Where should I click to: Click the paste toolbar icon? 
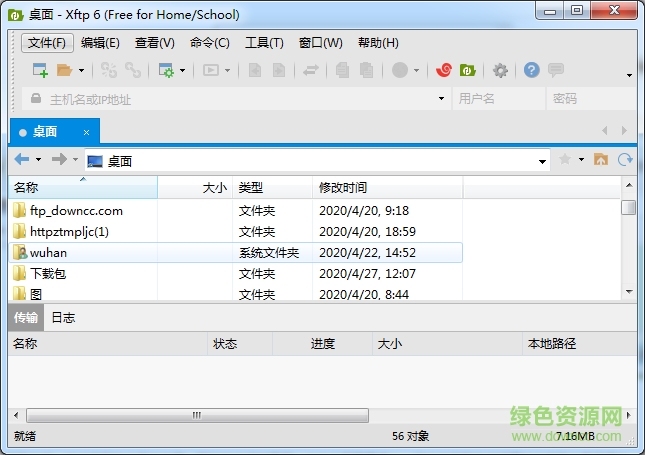point(366,70)
